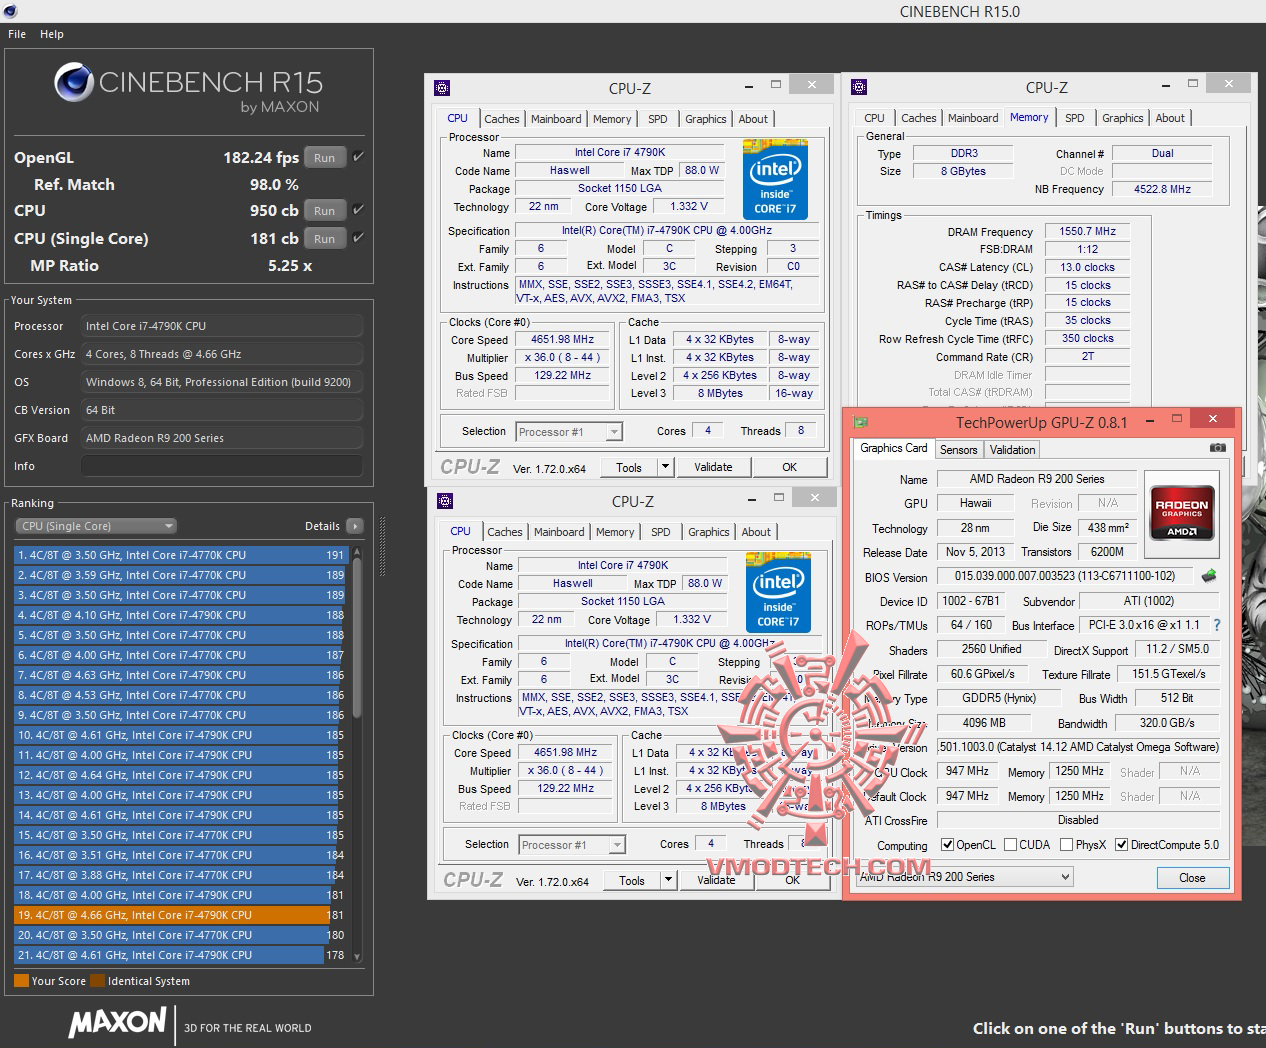This screenshot has height=1048, width=1266.
Task: Run the CPU benchmark
Action: [324, 210]
